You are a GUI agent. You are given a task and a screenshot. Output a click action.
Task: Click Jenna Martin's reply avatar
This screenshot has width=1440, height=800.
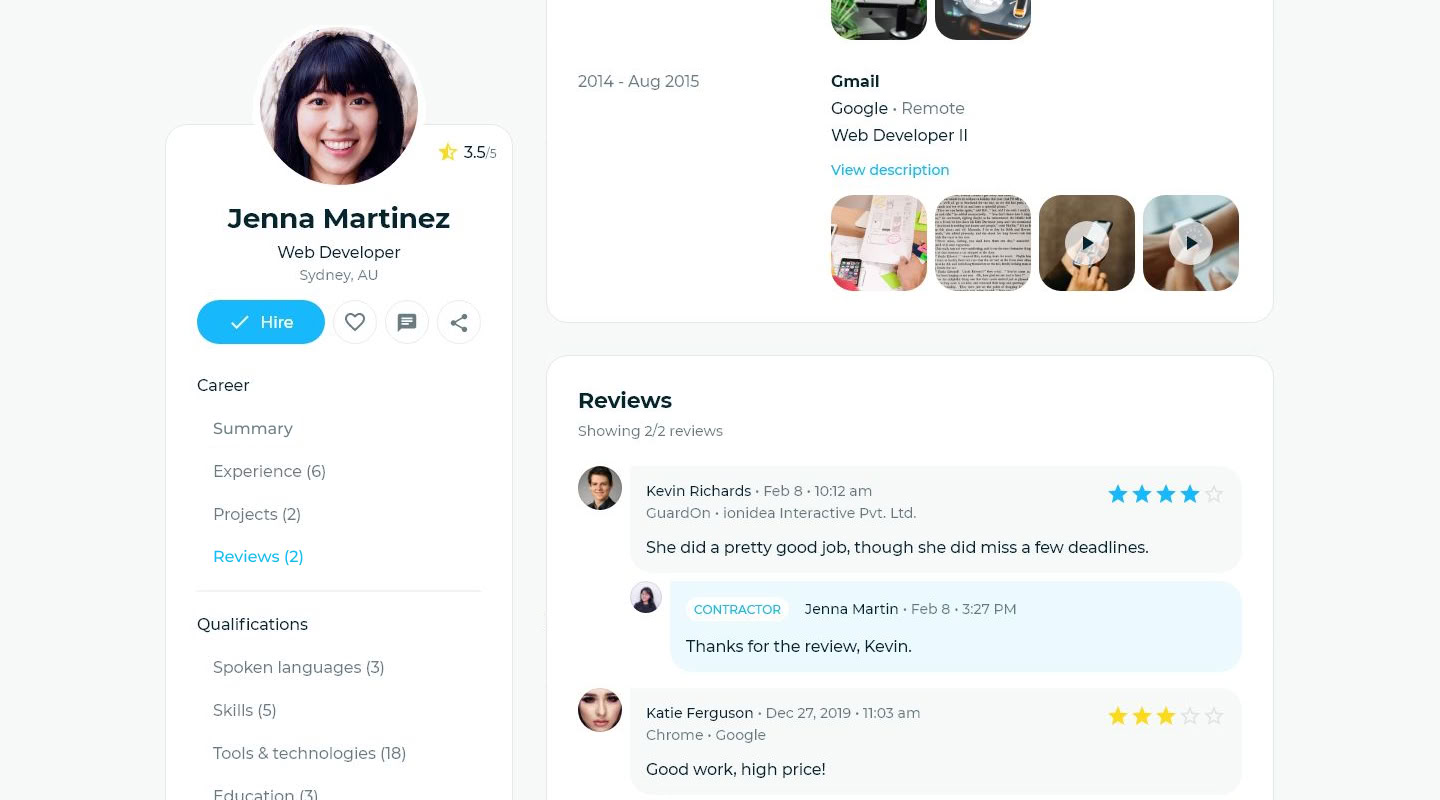click(x=646, y=597)
